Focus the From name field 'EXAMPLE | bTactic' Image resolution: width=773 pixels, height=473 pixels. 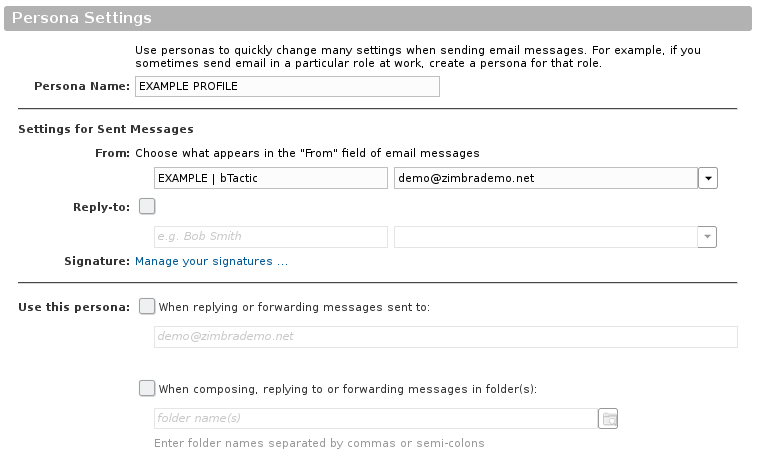[271, 178]
